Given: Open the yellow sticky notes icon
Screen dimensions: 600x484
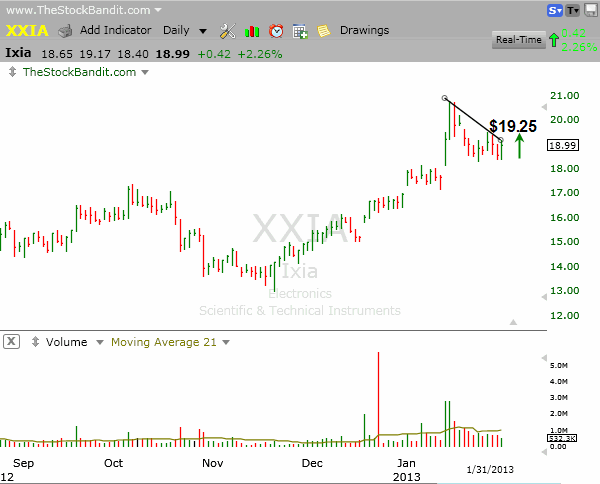Looking at the screenshot, I should click(x=324, y=31).
